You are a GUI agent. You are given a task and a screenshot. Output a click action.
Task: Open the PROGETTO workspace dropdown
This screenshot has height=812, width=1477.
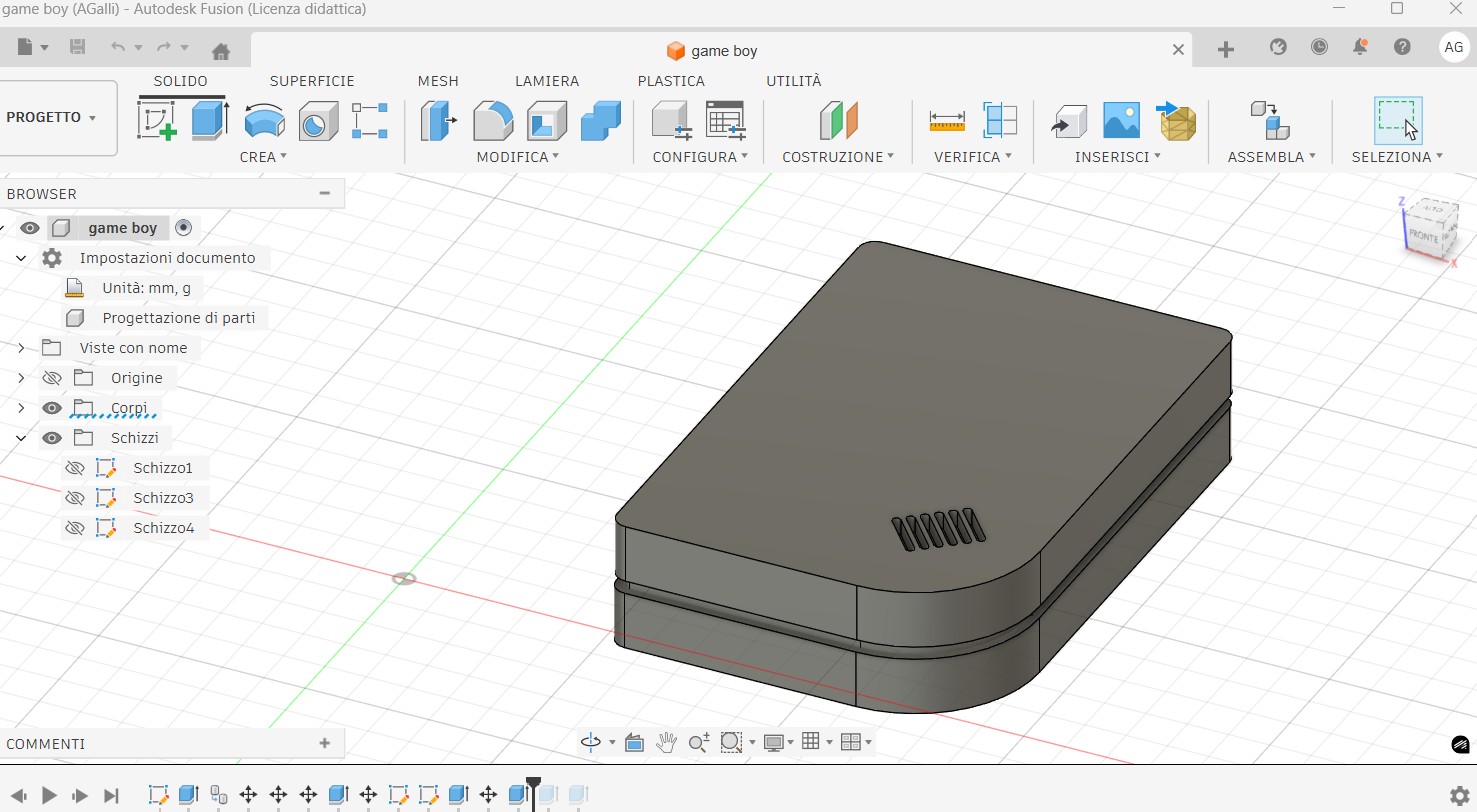coord(52,118)
